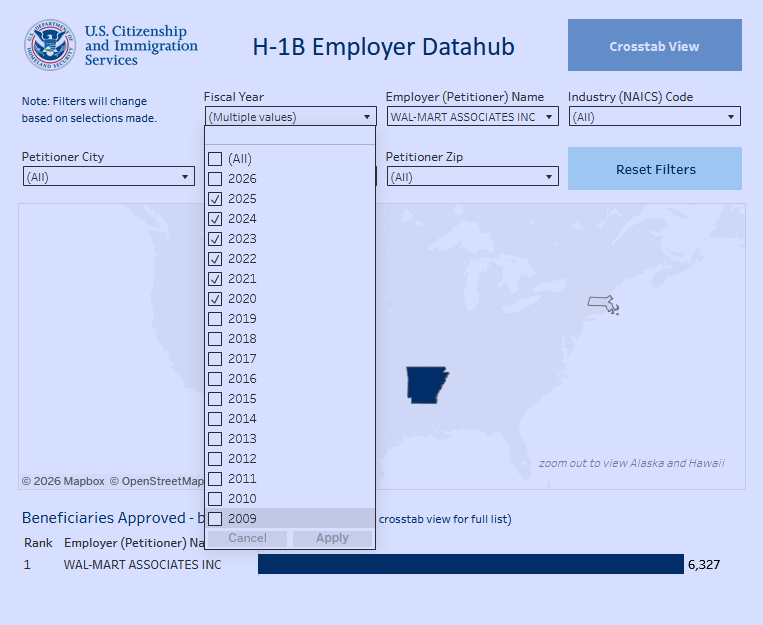Check the highlighted 2009 fiscal year entry
The image size is (763, 625).
click(x=215, y=518)
